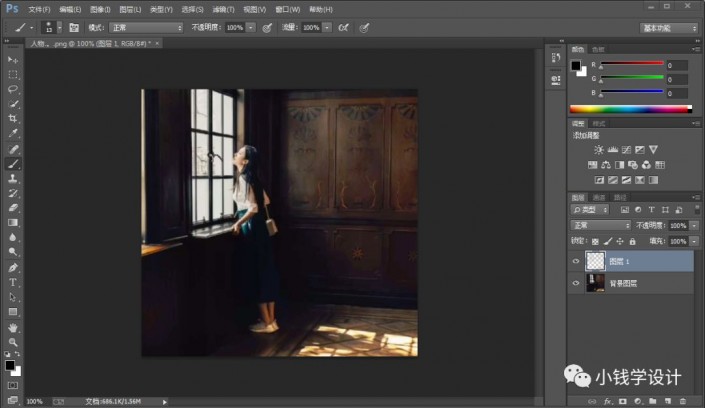
Task: Select the Type tool
Action: coord(13,282)
